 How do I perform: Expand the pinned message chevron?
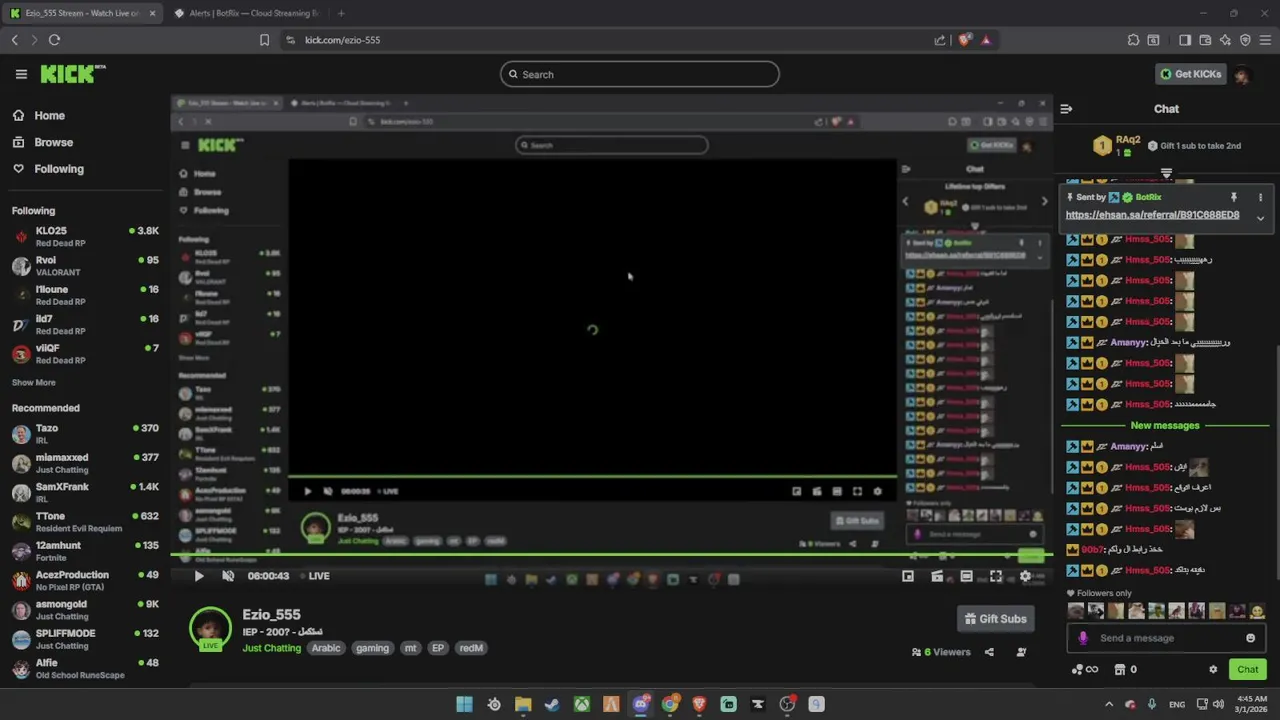pos(1260,218)
